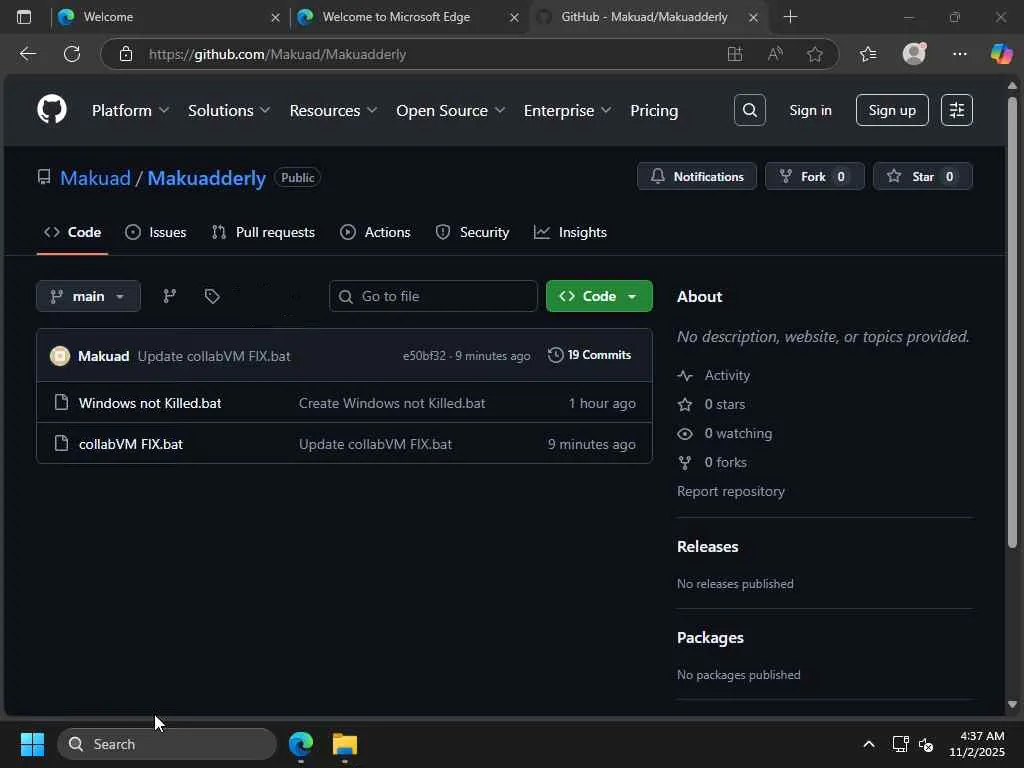Open File Explorer from the taskbar
This screenshot has height=768, width=1024.
pos(345,744)
